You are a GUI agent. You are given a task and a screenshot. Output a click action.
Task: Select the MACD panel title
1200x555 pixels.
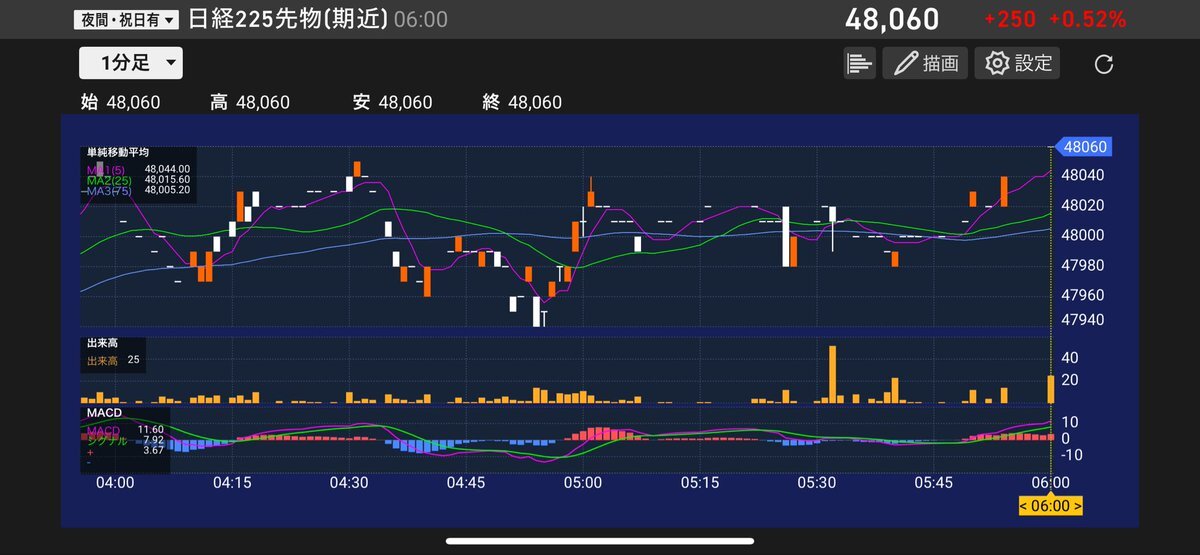[103, 413]
